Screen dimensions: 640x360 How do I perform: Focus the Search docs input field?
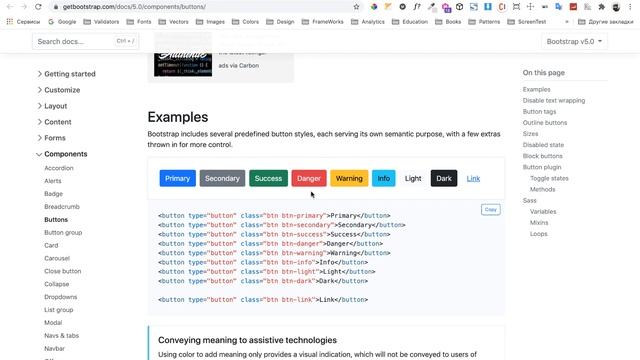[x=85, y=41]
